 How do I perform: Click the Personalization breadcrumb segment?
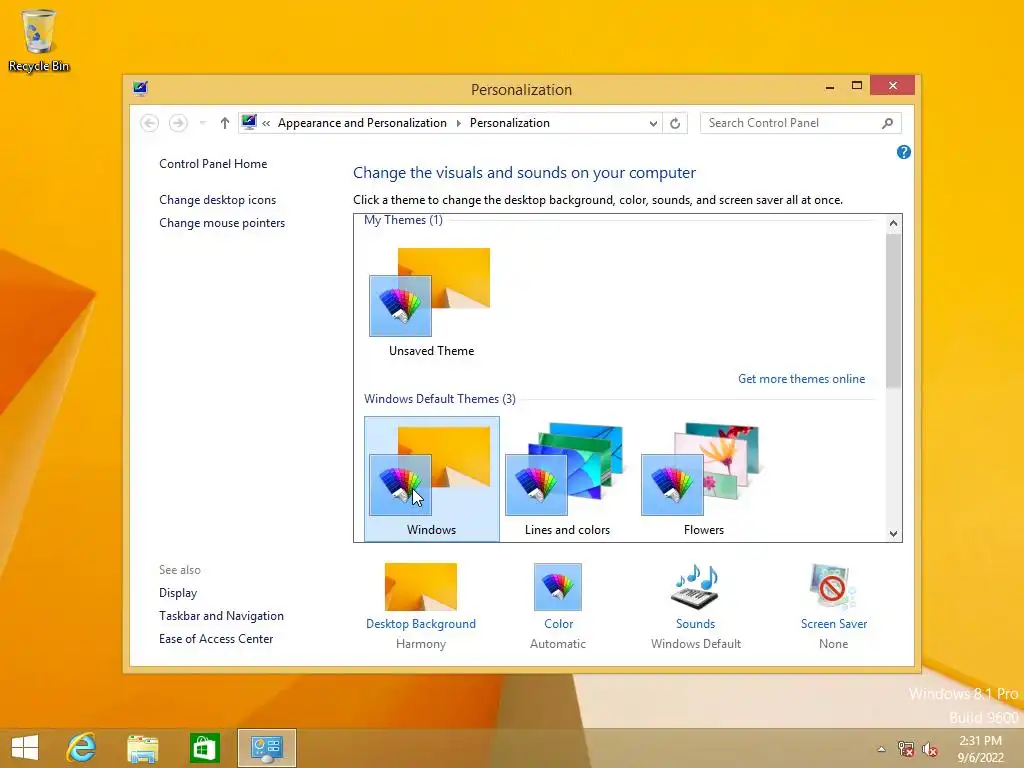510,123
